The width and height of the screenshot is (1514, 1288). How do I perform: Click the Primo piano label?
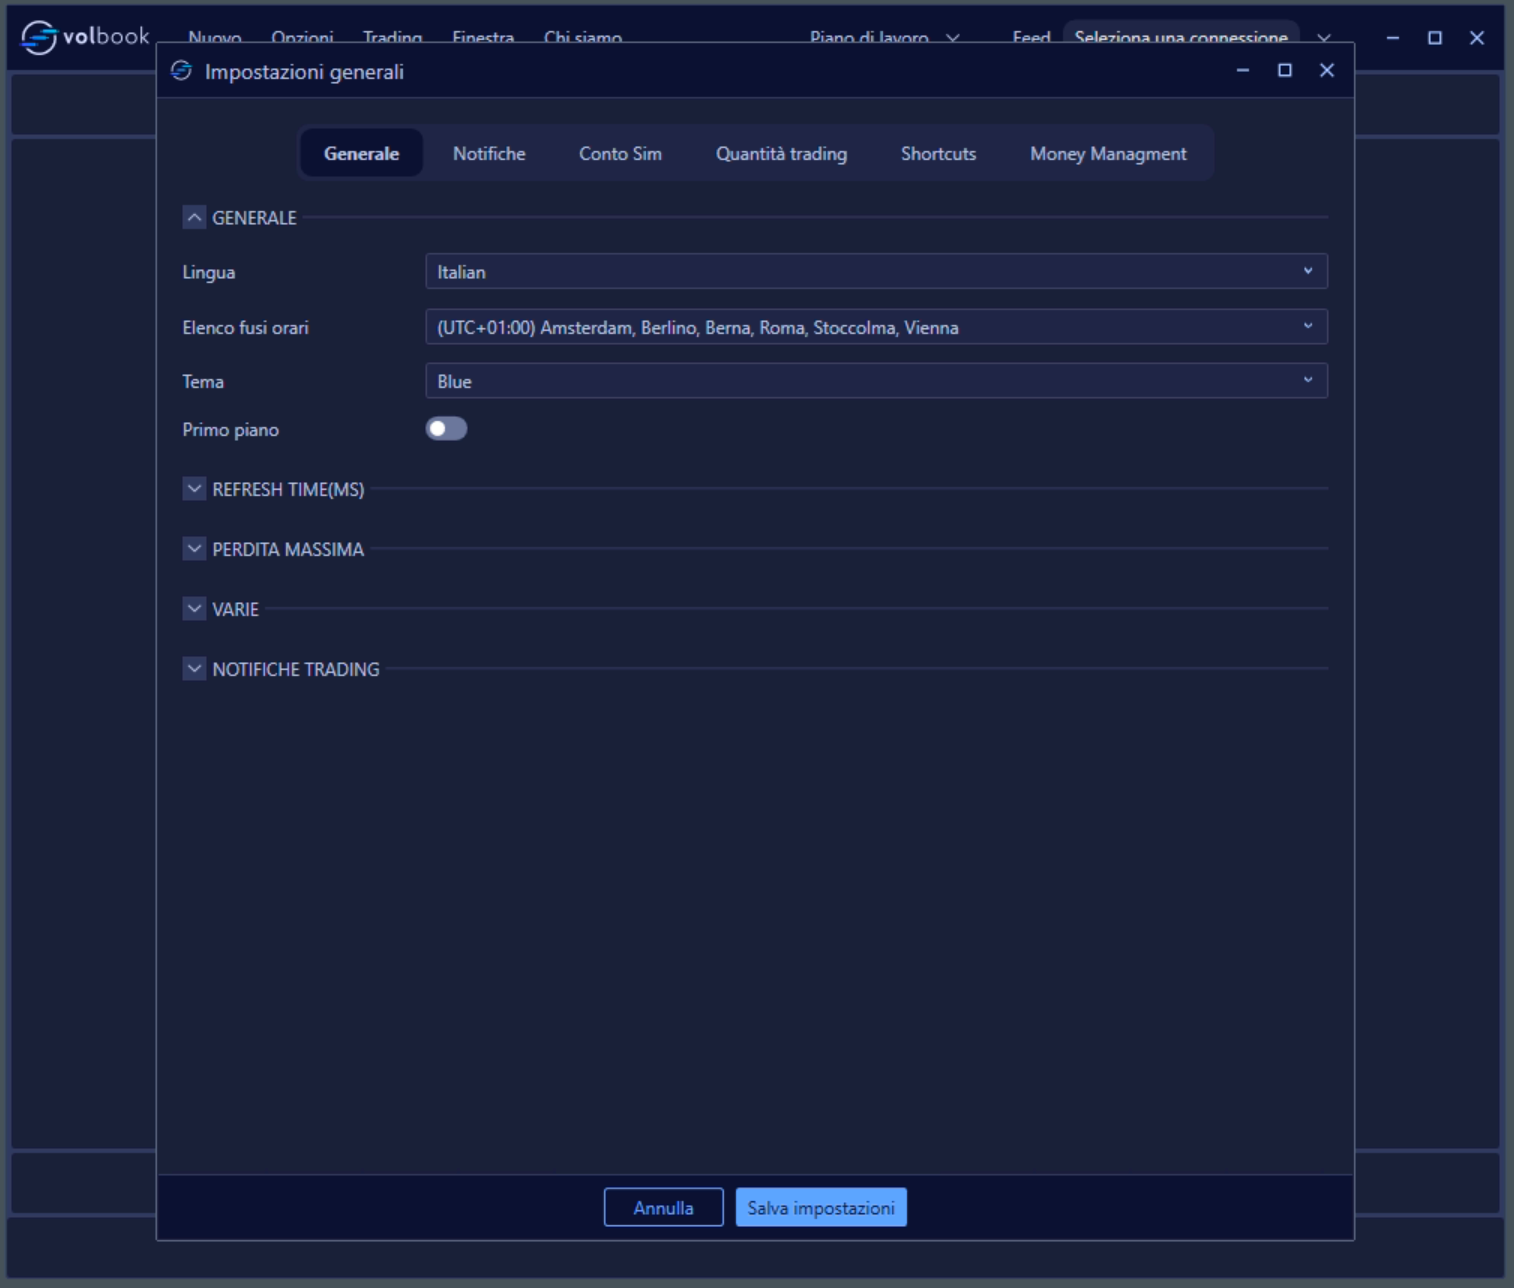pos(230,430)
